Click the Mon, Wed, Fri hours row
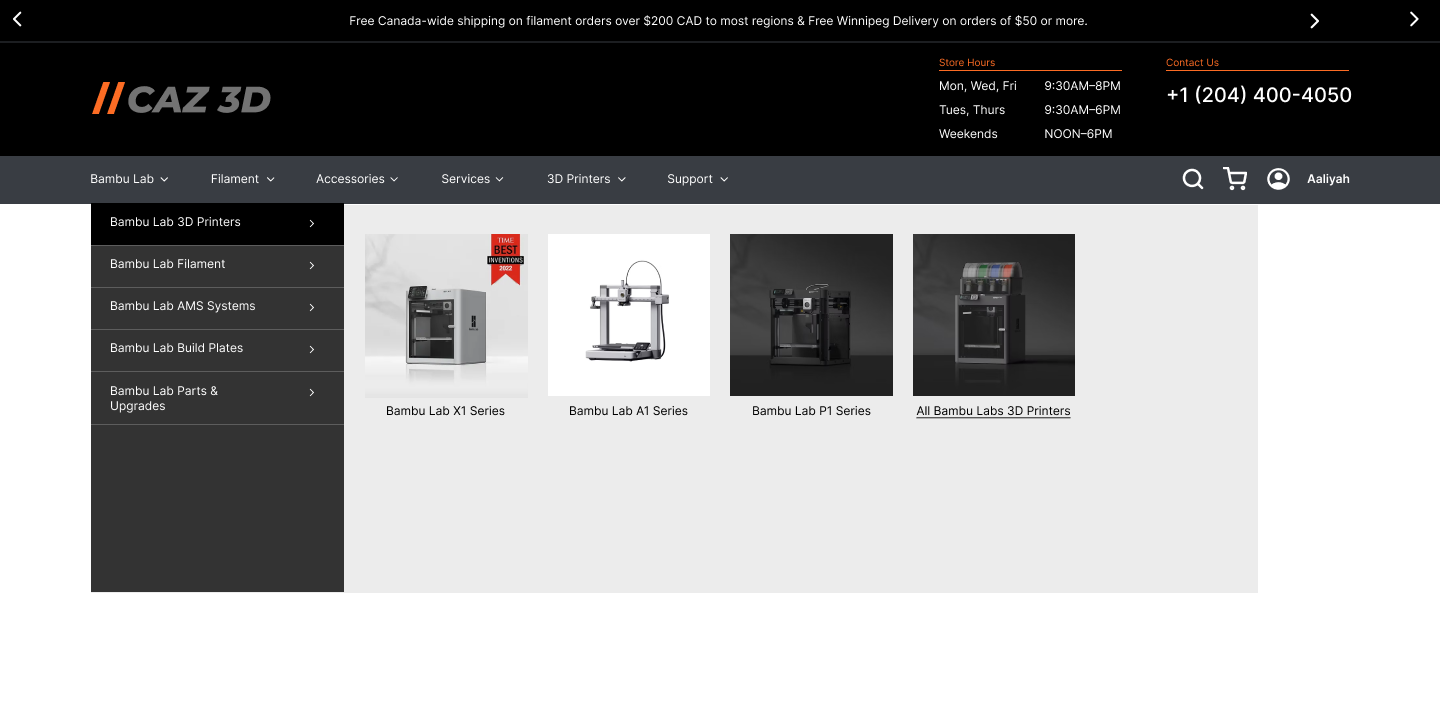The image size is (1440, 716). click(x=1030, y=86)
